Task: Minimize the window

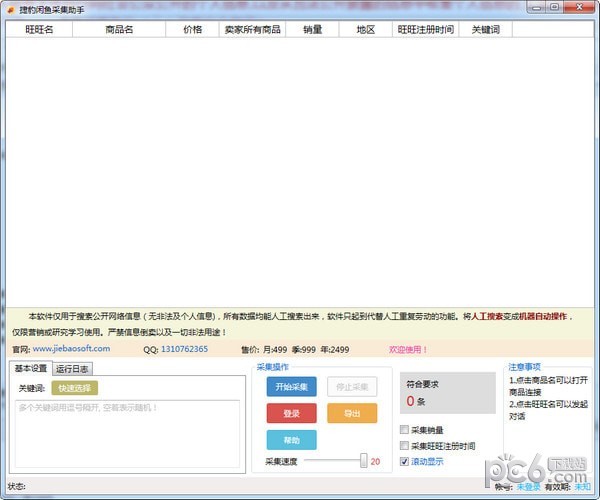Action: 536,7
